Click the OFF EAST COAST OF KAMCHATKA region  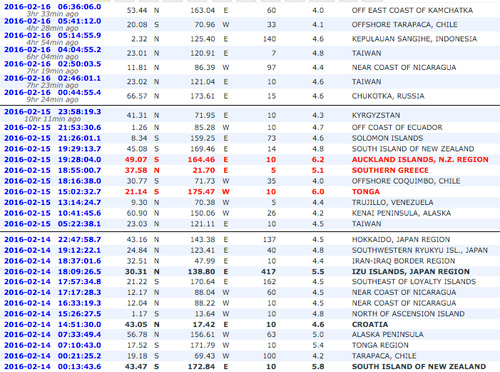[x=412, y=10]
